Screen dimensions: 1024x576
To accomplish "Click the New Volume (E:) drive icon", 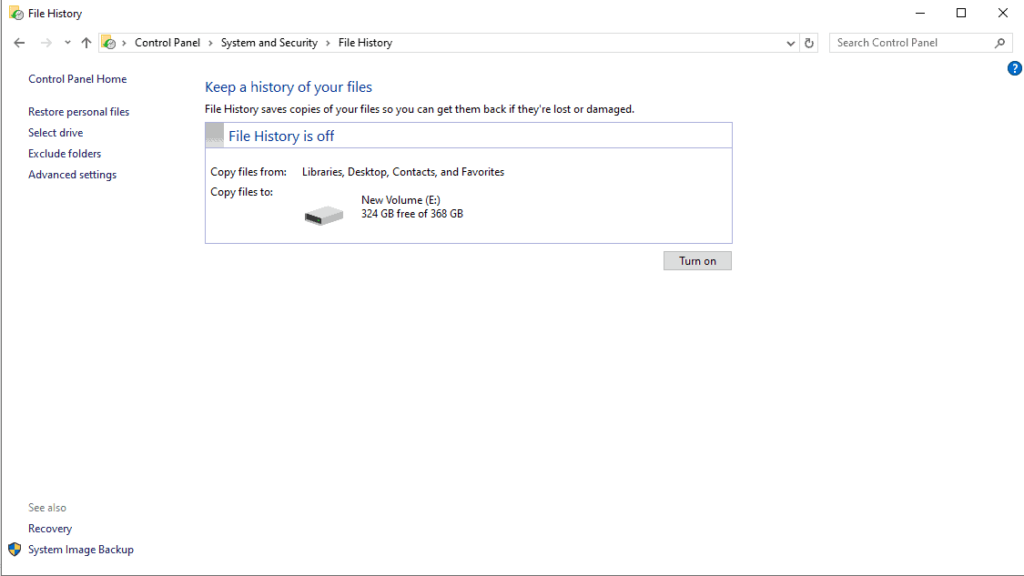I will click(x=324, y=215).
